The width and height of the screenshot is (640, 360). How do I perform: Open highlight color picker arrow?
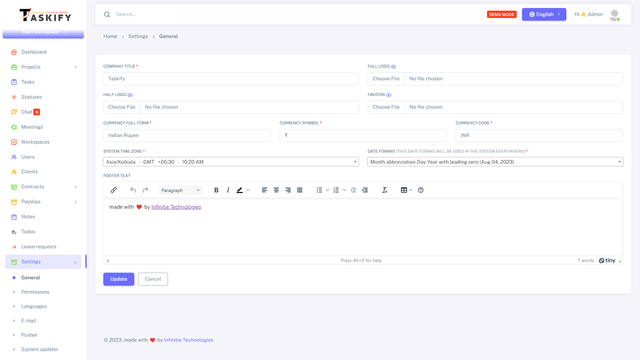(x=248, y=190)
